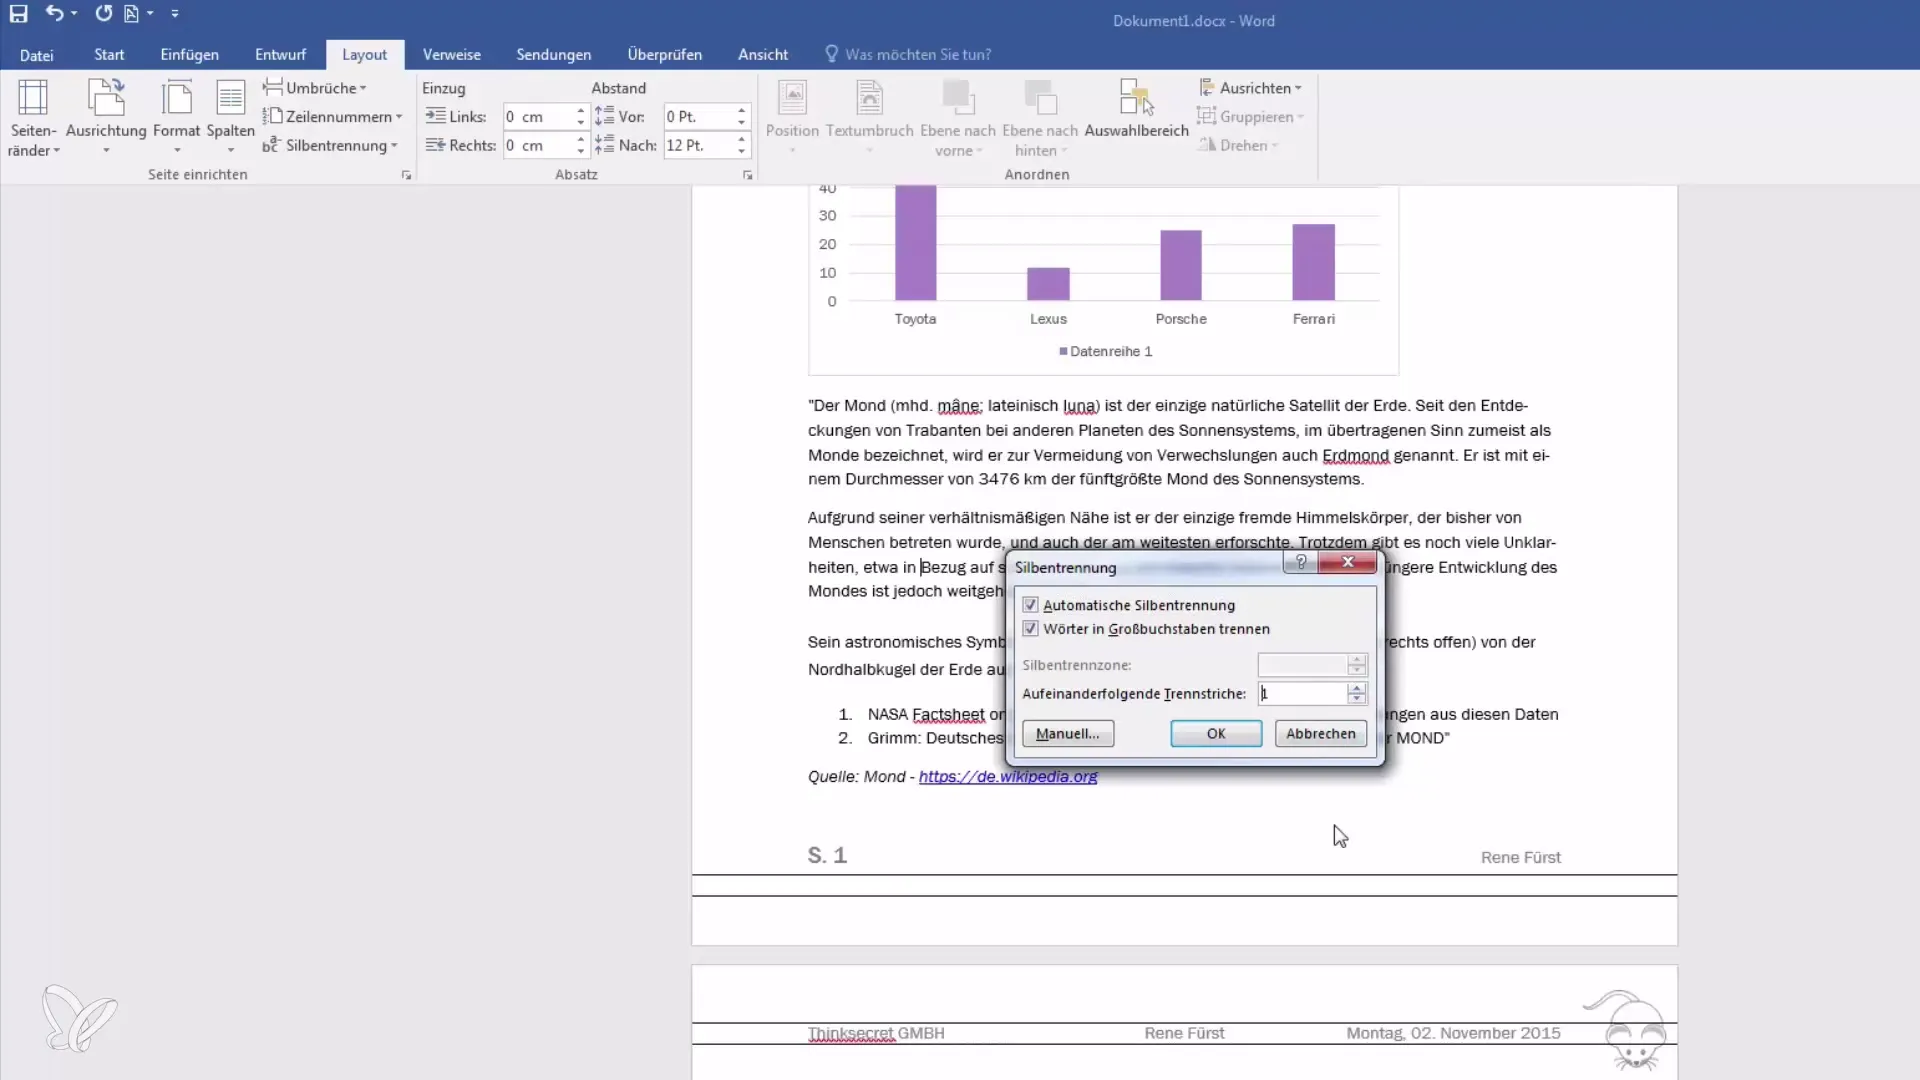Confirm the Silbentrennung dialog with OK

coord(1216,734)
